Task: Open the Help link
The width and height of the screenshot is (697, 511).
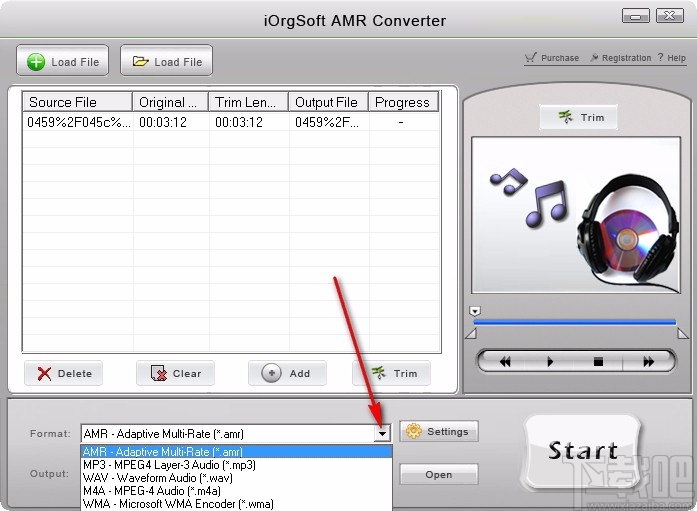Action: (672, 58)
